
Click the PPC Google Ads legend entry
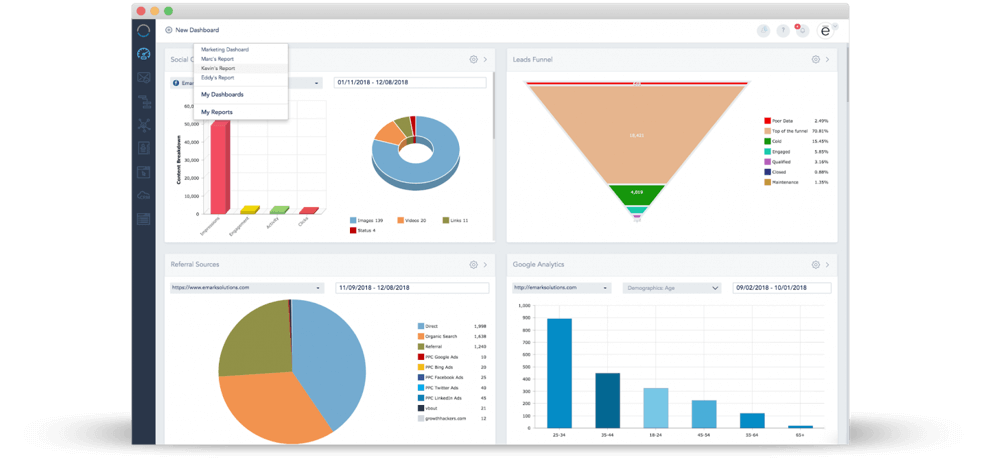453,357
